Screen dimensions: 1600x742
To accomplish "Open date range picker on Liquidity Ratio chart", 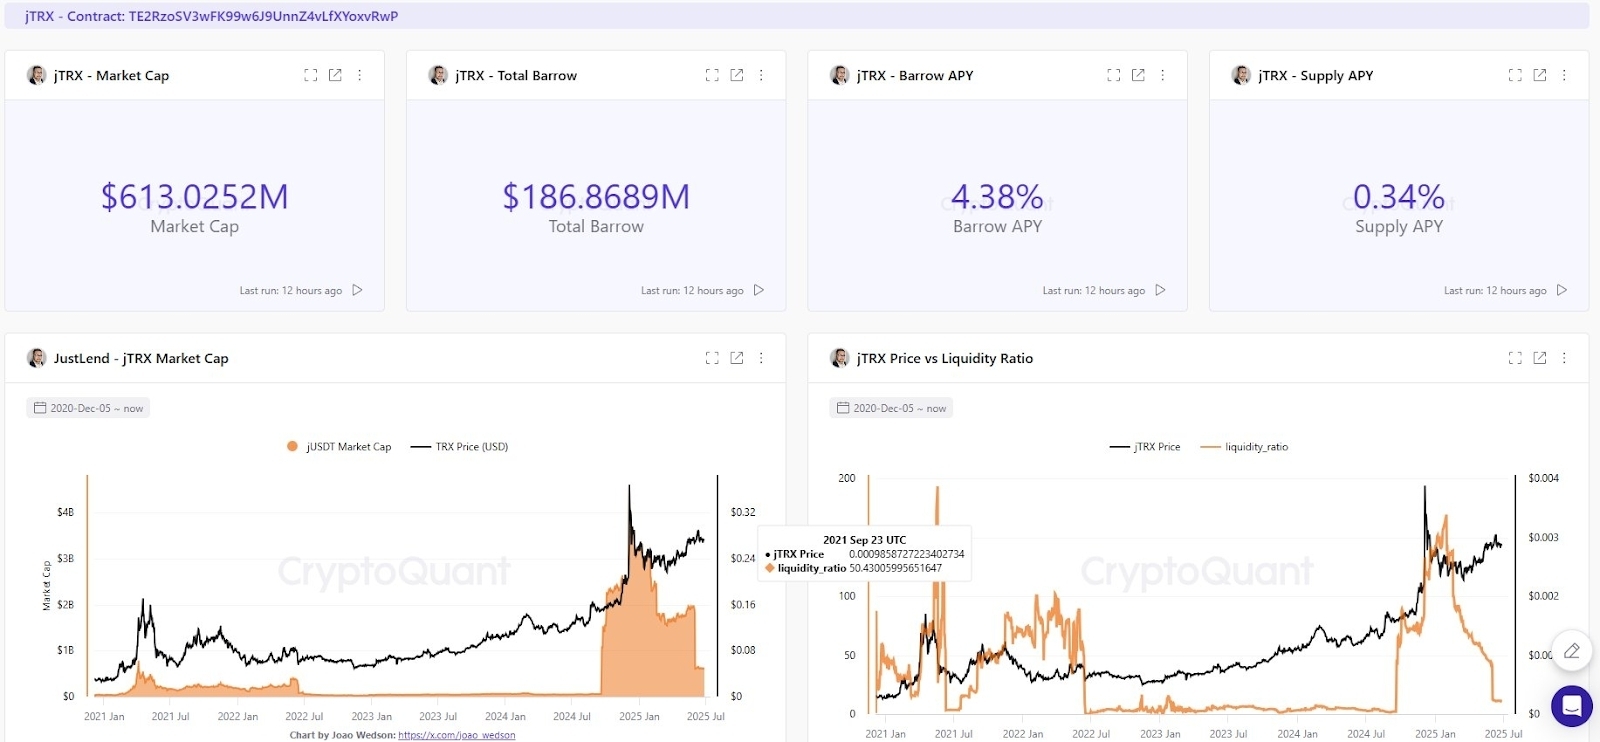I will pos(891,408).
